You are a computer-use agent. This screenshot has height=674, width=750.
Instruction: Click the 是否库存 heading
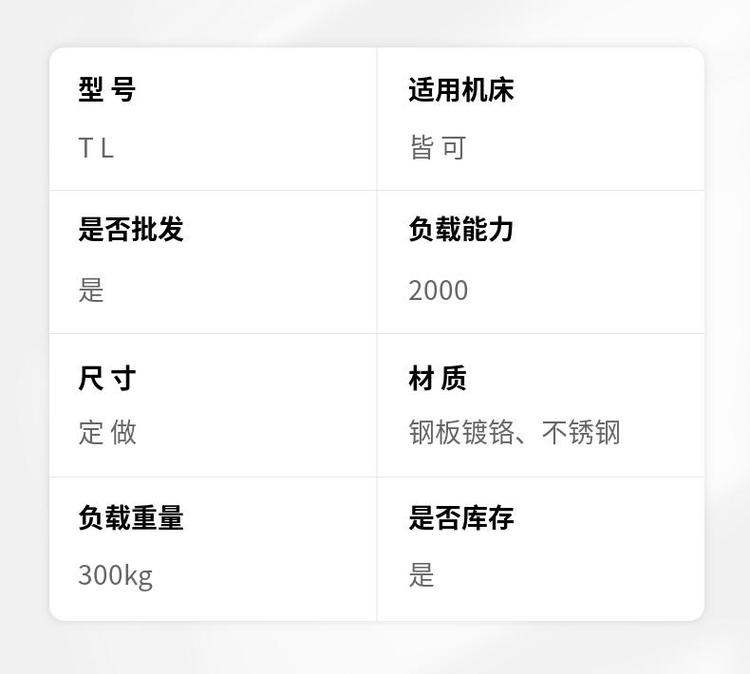coord(461,518)
